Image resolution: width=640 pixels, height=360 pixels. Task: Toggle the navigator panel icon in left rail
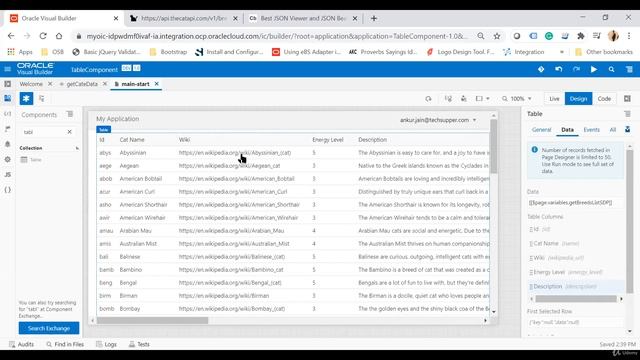coord(7,84)
